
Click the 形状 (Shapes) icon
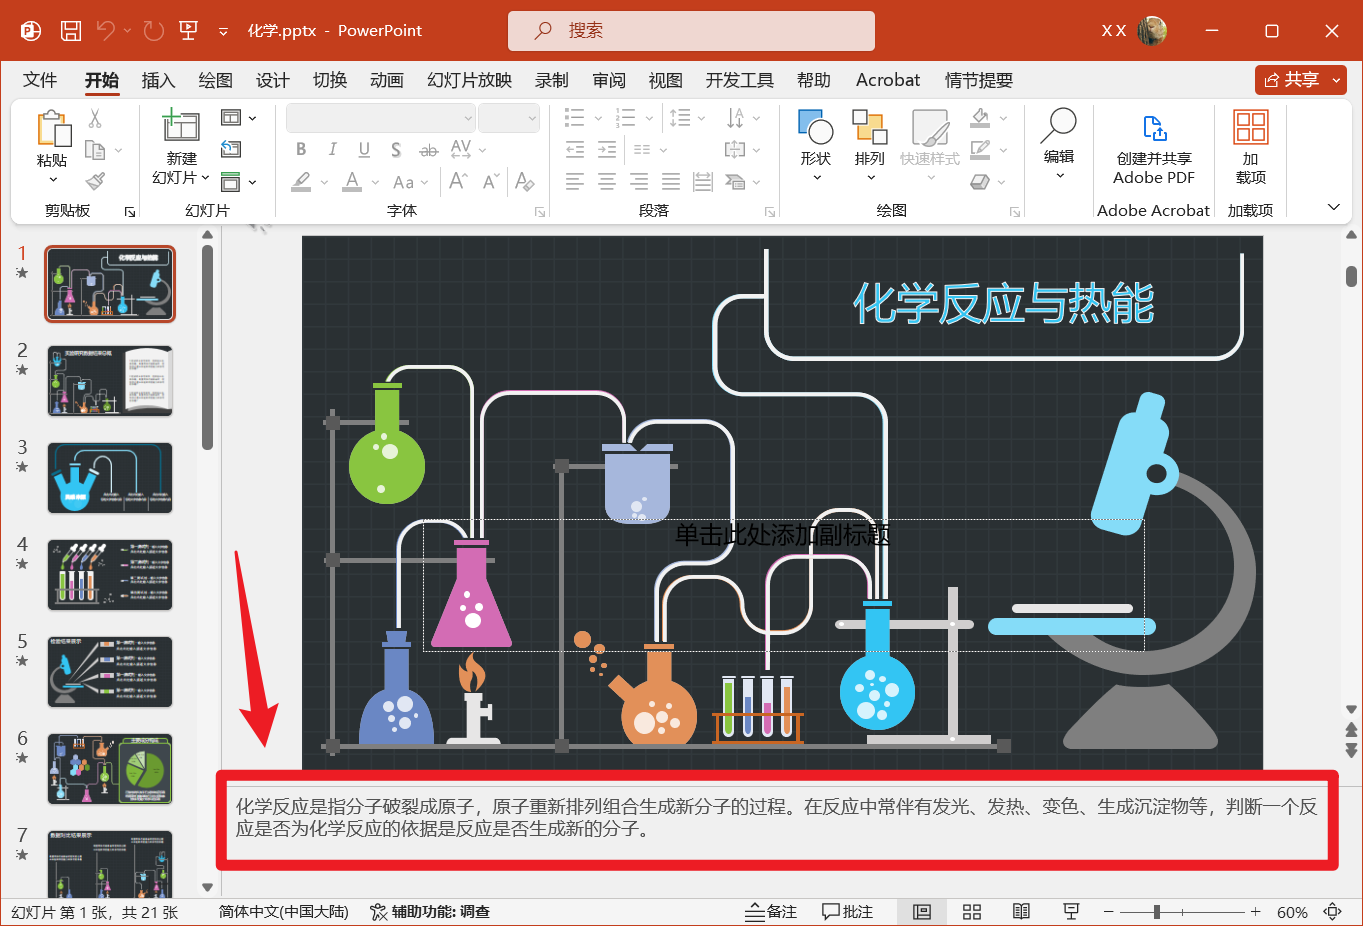pos(815,135)
